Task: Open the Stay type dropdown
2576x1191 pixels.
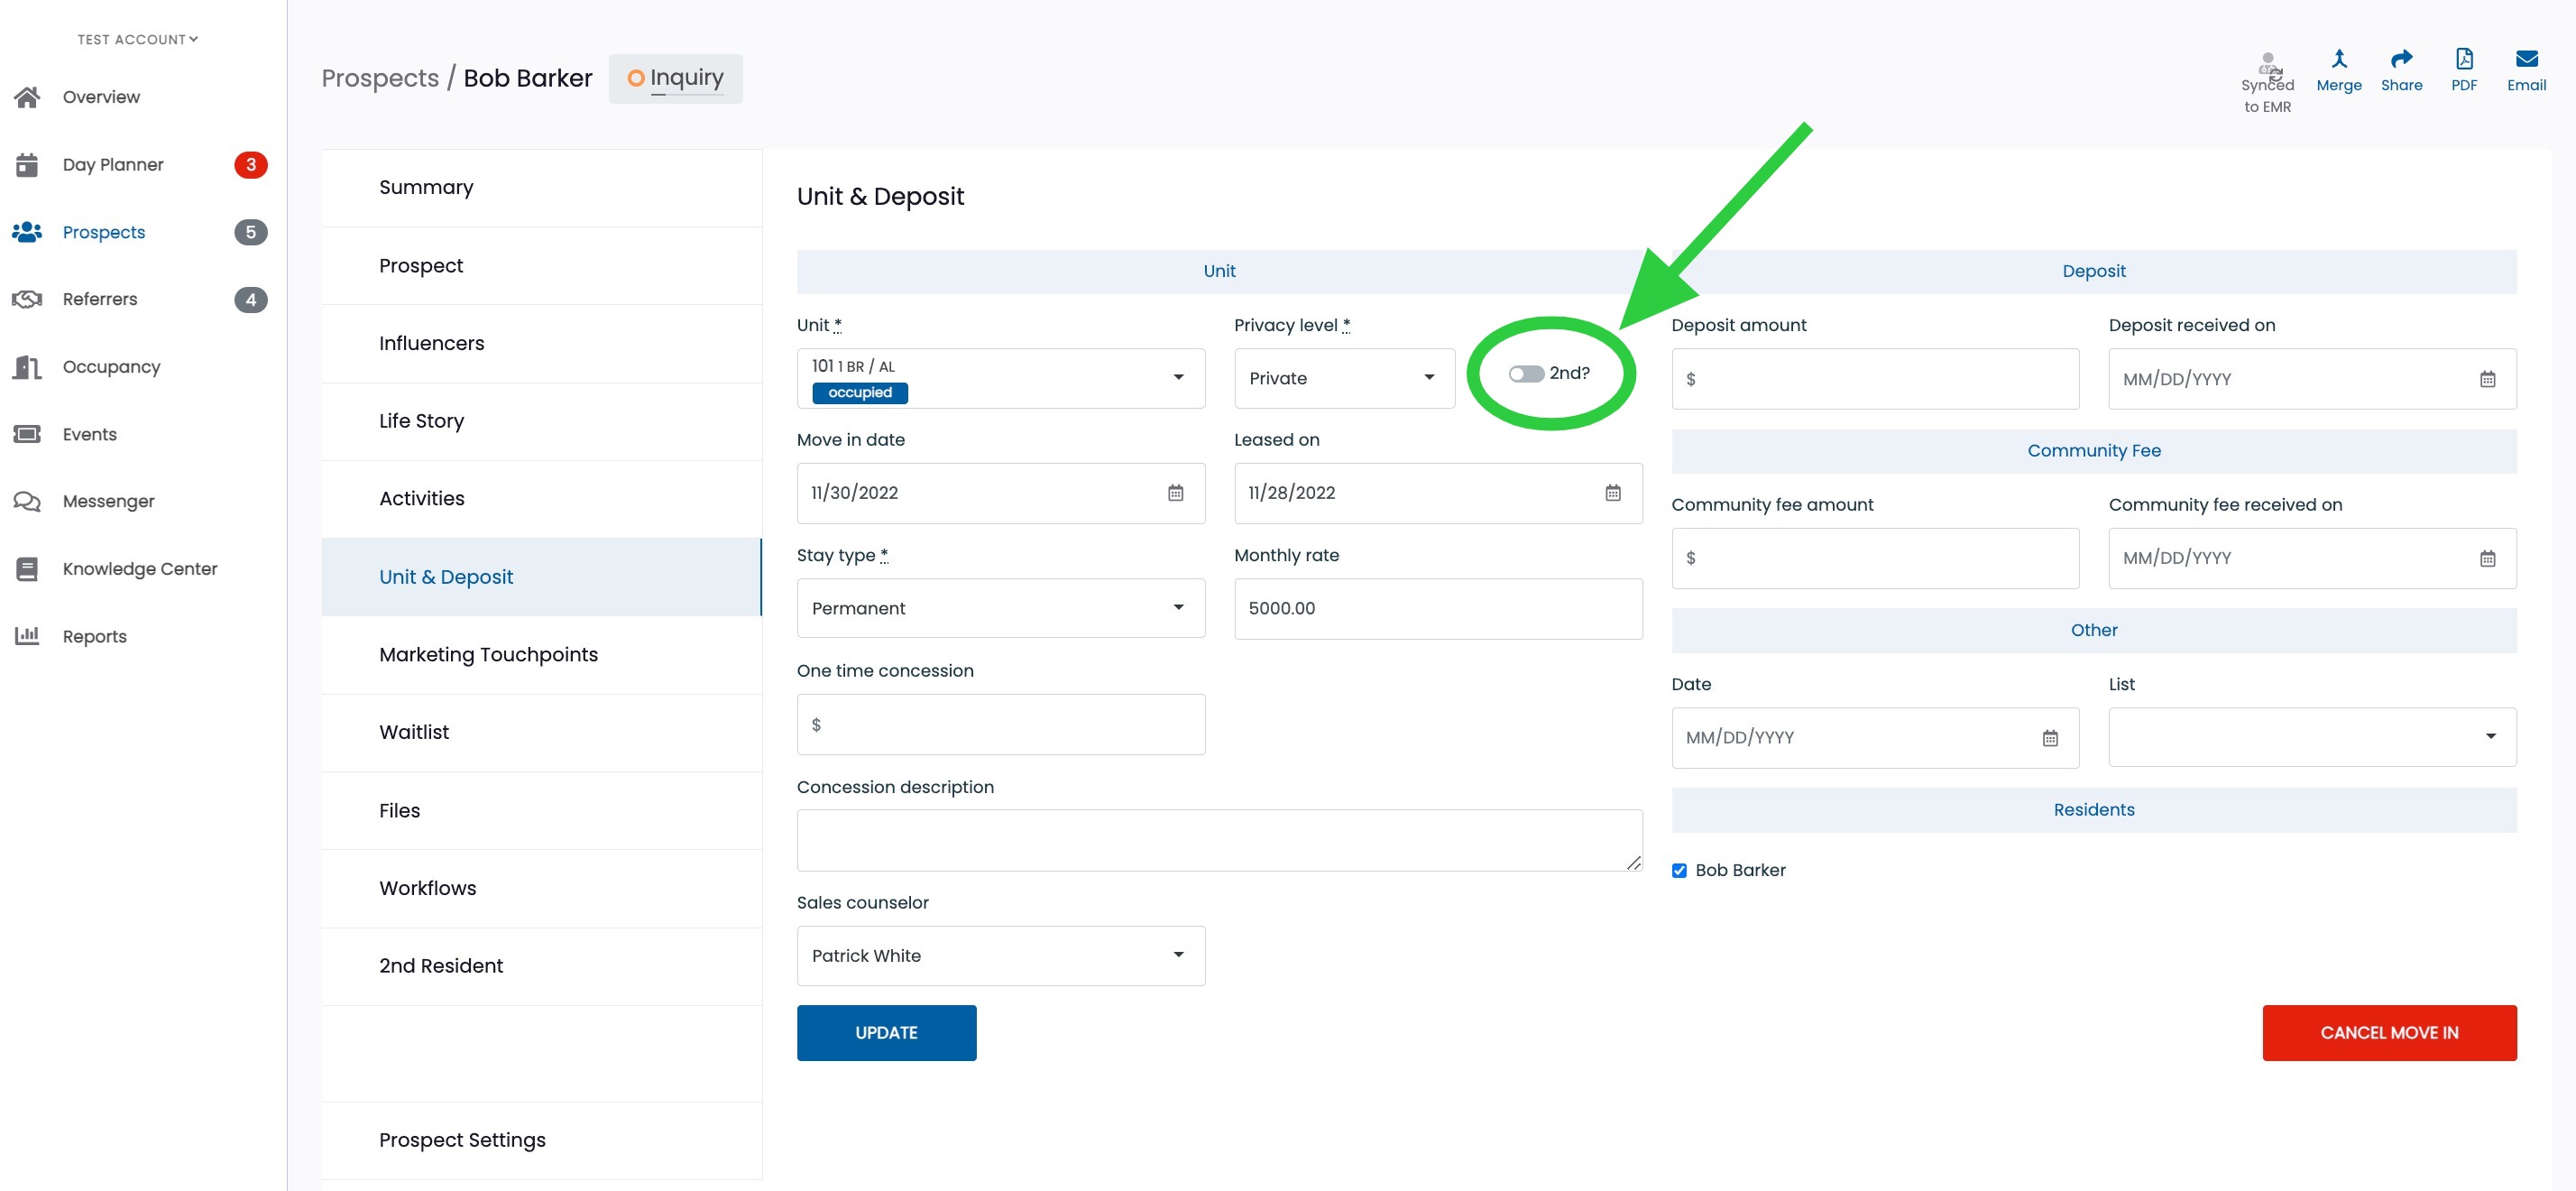Action: tap(1000, 608)
